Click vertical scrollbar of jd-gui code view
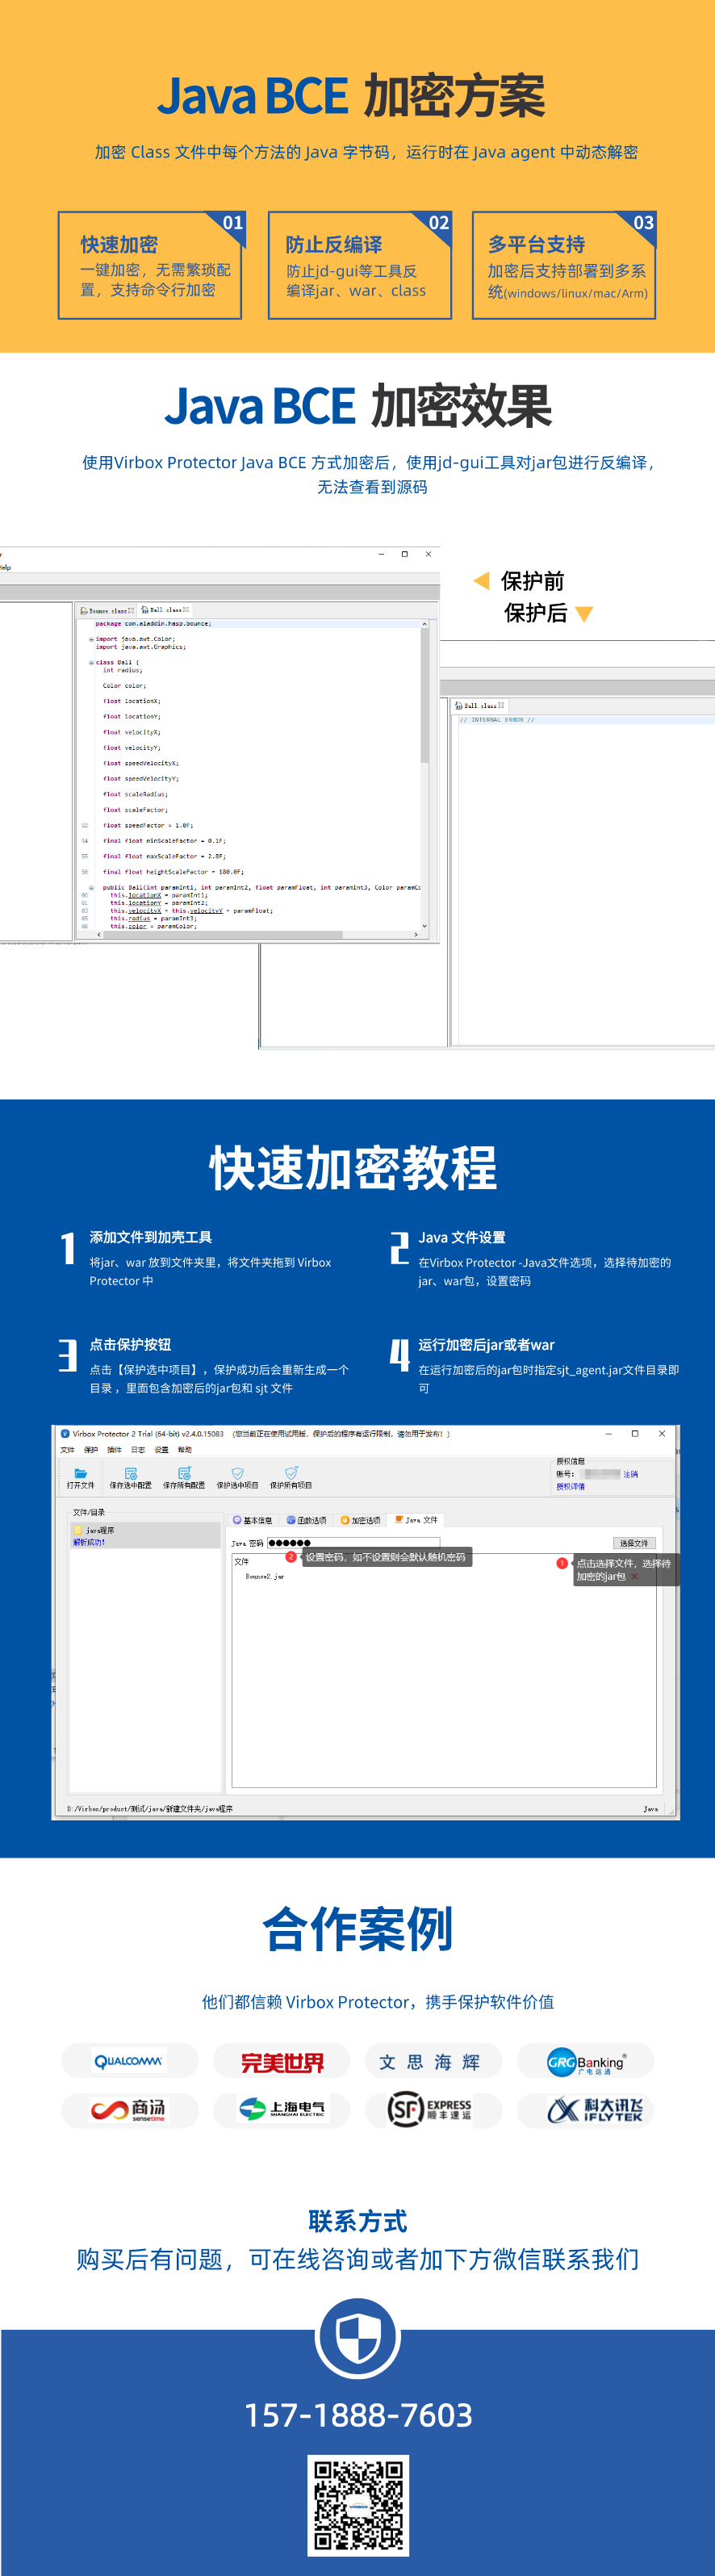715x2576 pixels. point(424,697)
